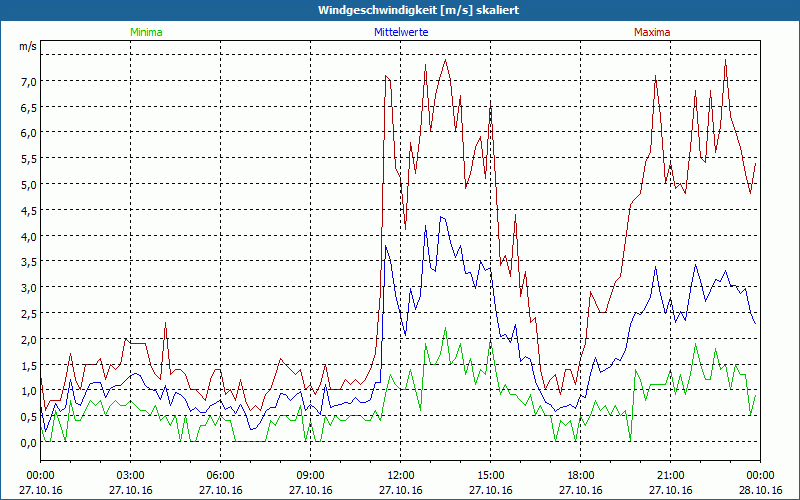Click the '1,0' y-axis value
800x500 pixels.
click(x=28, y=391)
